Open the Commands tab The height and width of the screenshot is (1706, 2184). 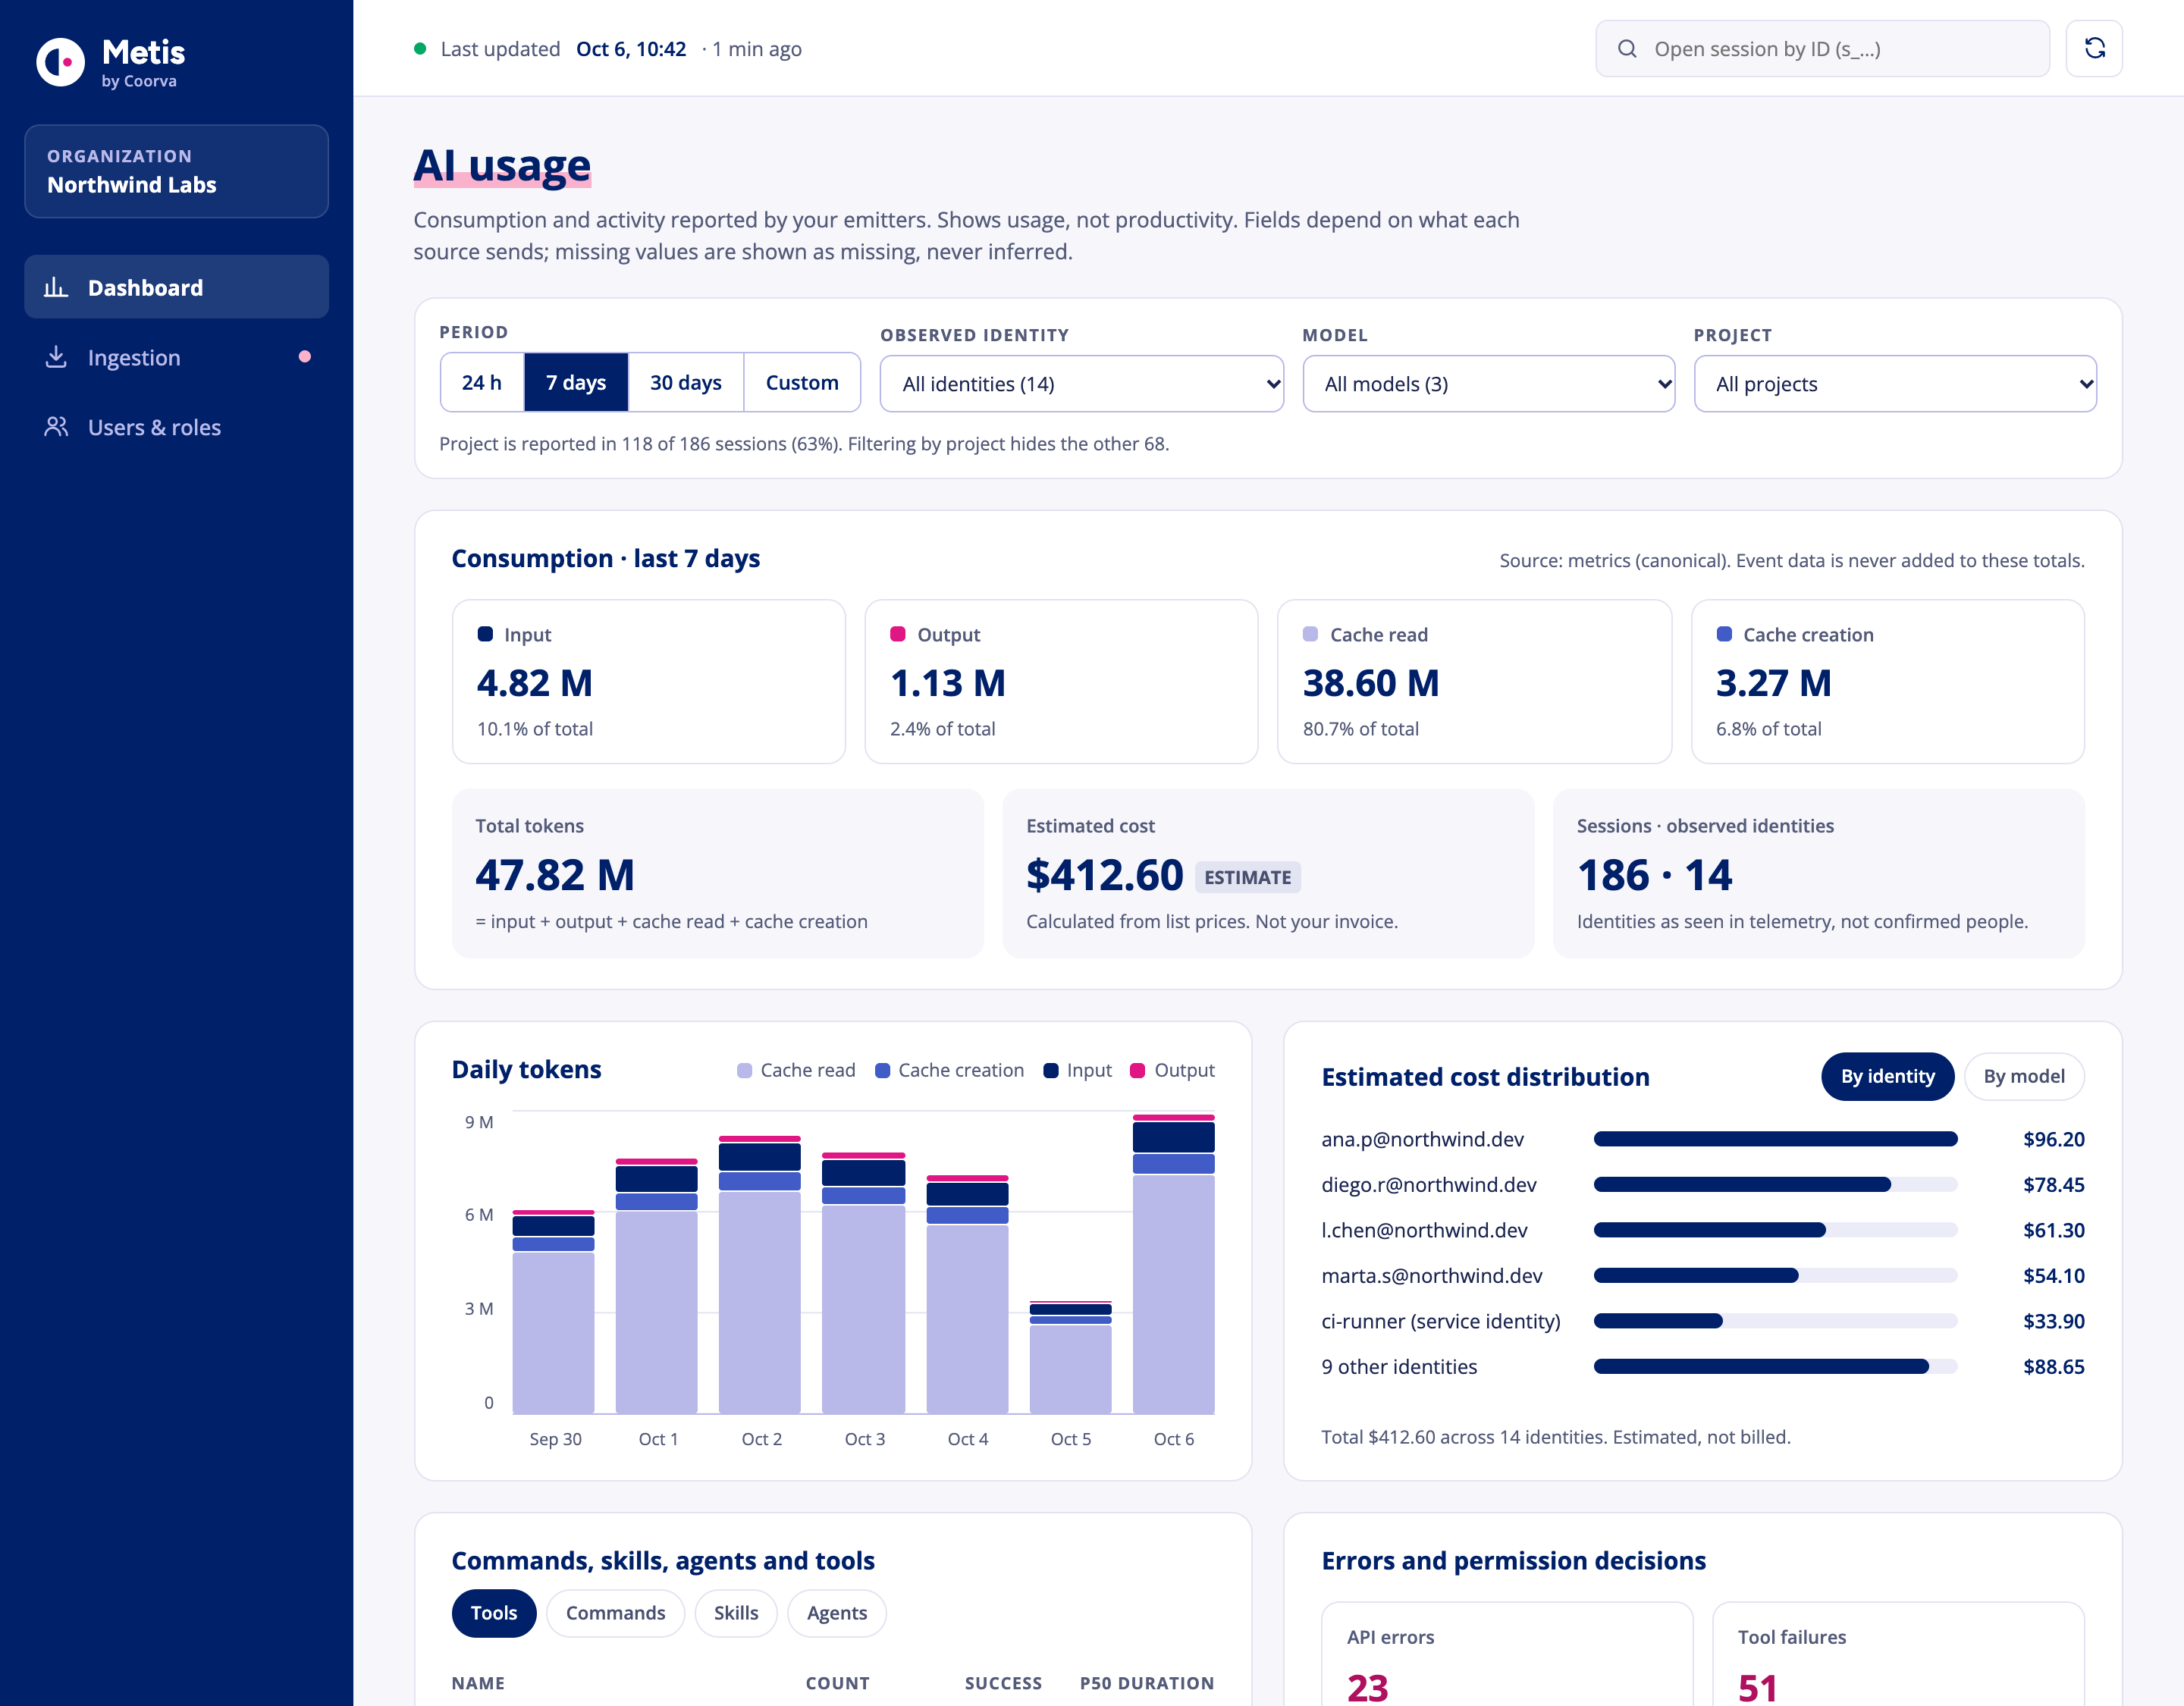(x=615, y=1613)
